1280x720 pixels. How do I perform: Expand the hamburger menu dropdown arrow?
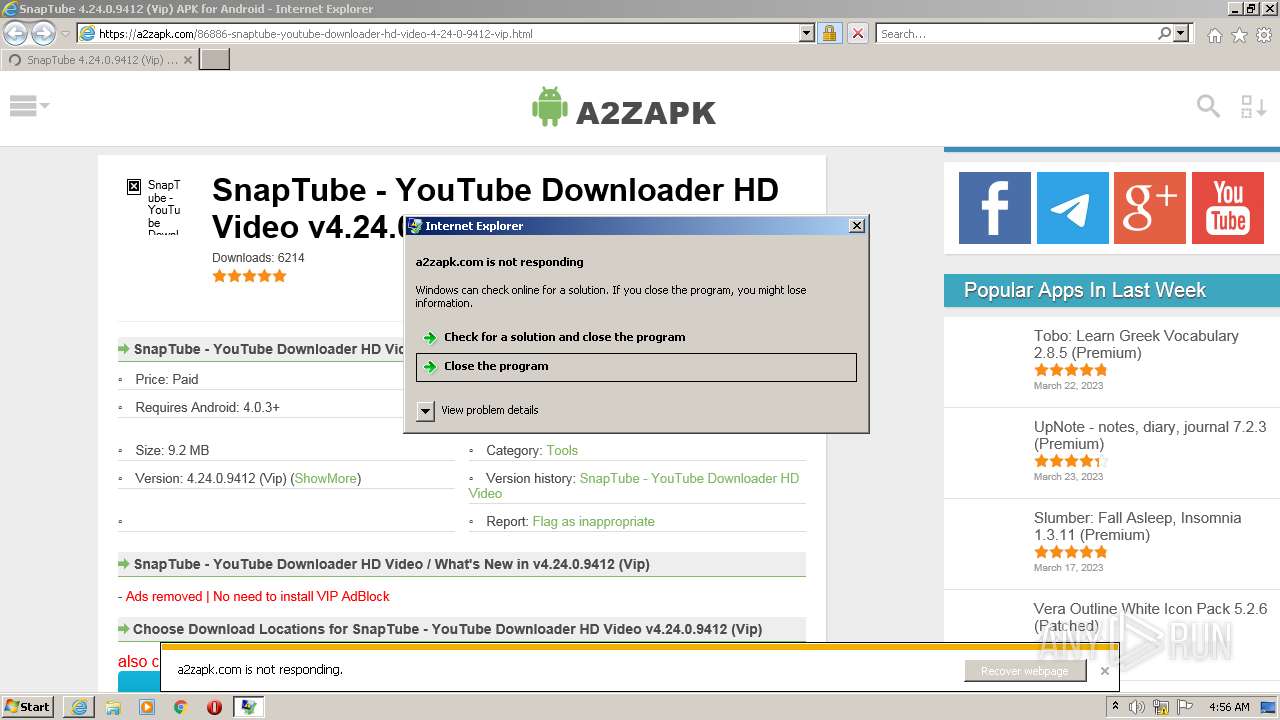pyautogui.click(x=44, y=106)
